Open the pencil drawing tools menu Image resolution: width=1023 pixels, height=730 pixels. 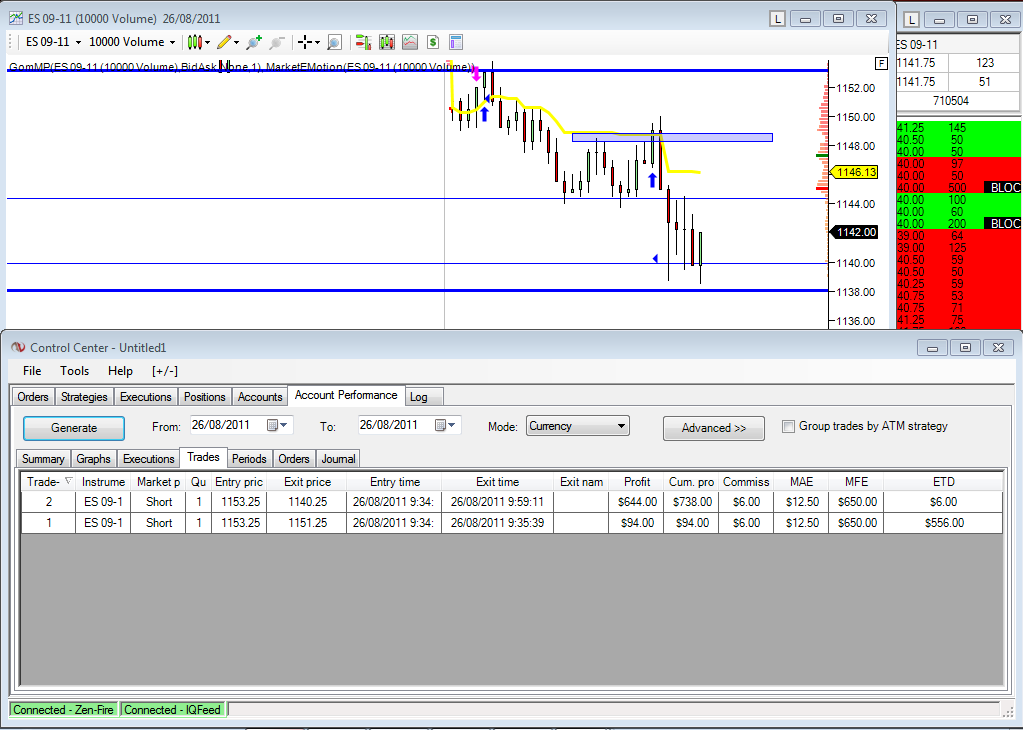click(228, 42)
